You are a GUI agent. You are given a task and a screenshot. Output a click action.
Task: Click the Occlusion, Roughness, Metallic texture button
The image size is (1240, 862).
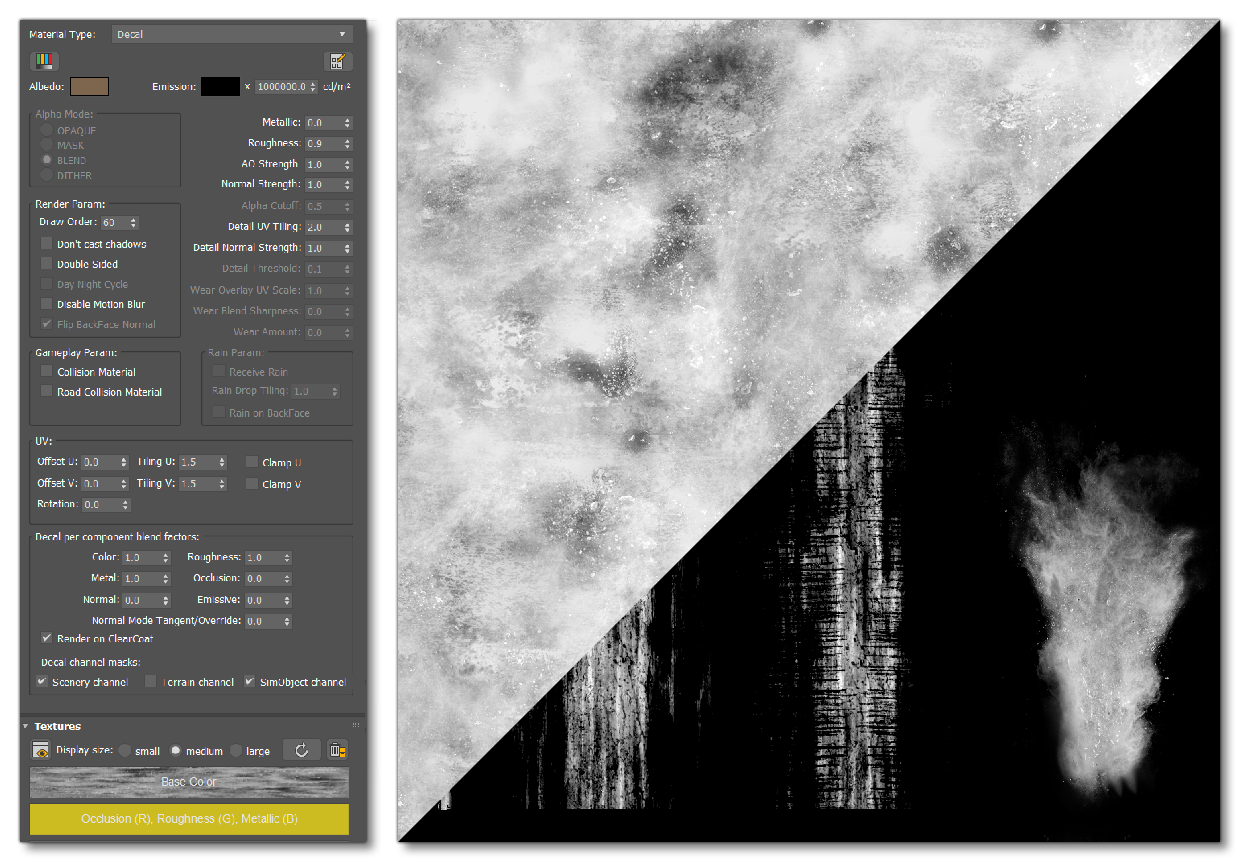189,819
